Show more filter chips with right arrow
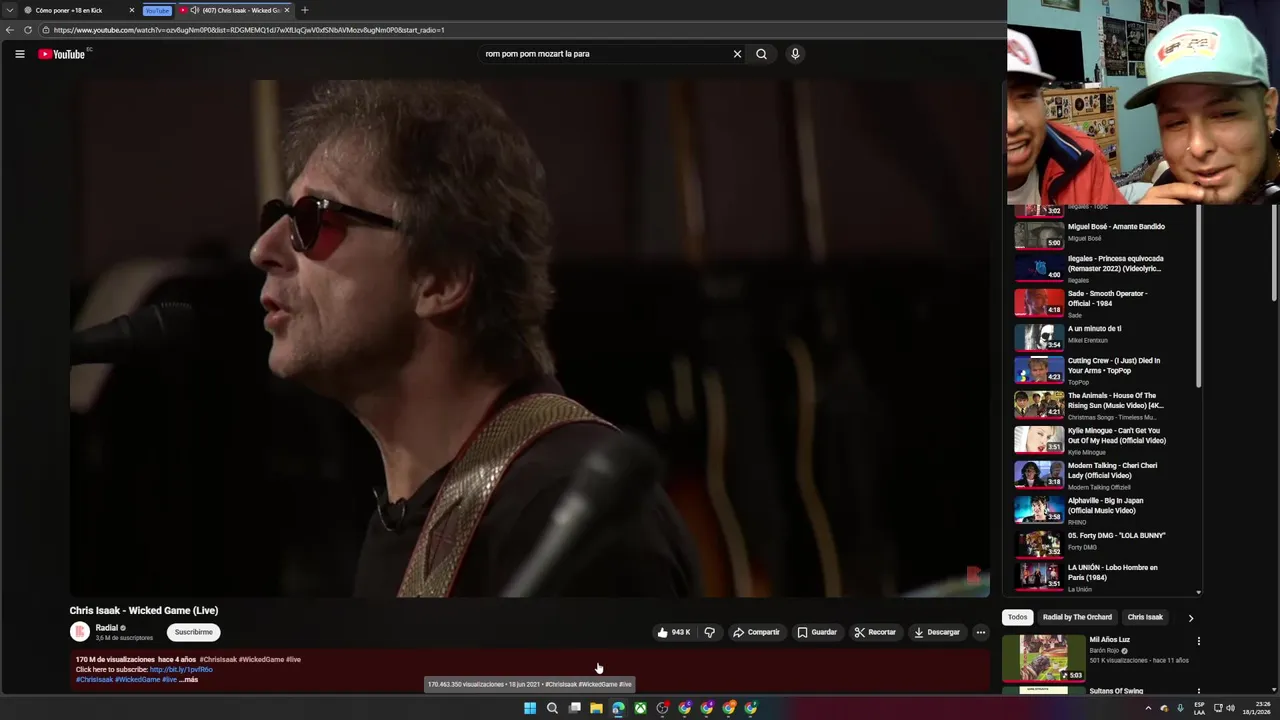This screenshot has width=1280, height=720. pos(1190,618)
